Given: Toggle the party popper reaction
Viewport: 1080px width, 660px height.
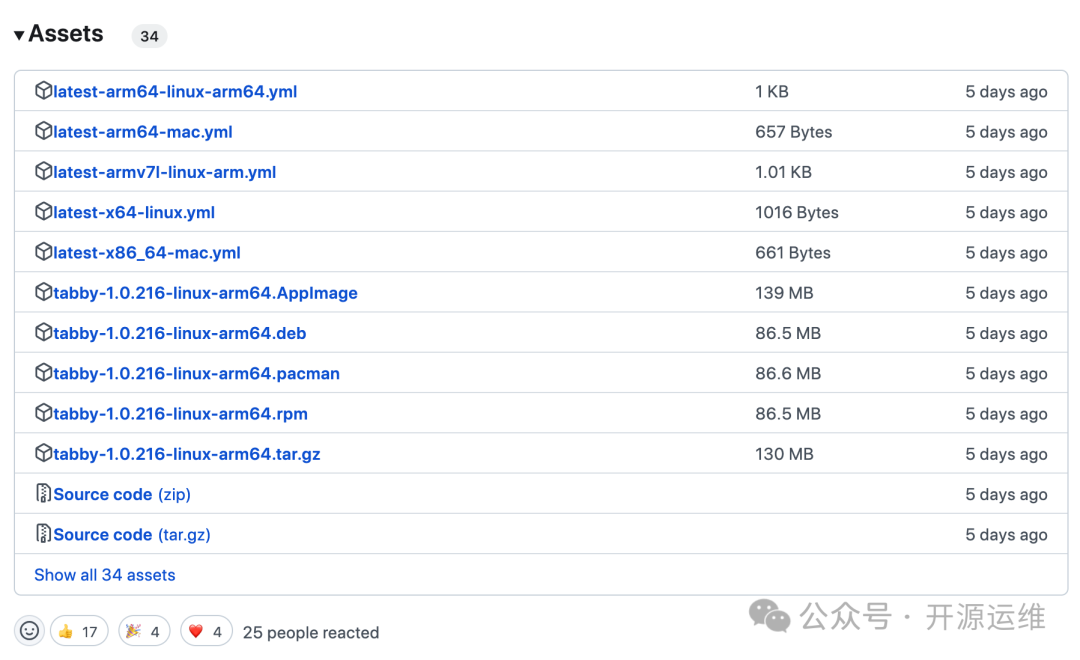Looking at the screenshot, I should click(x=144, y=631).
